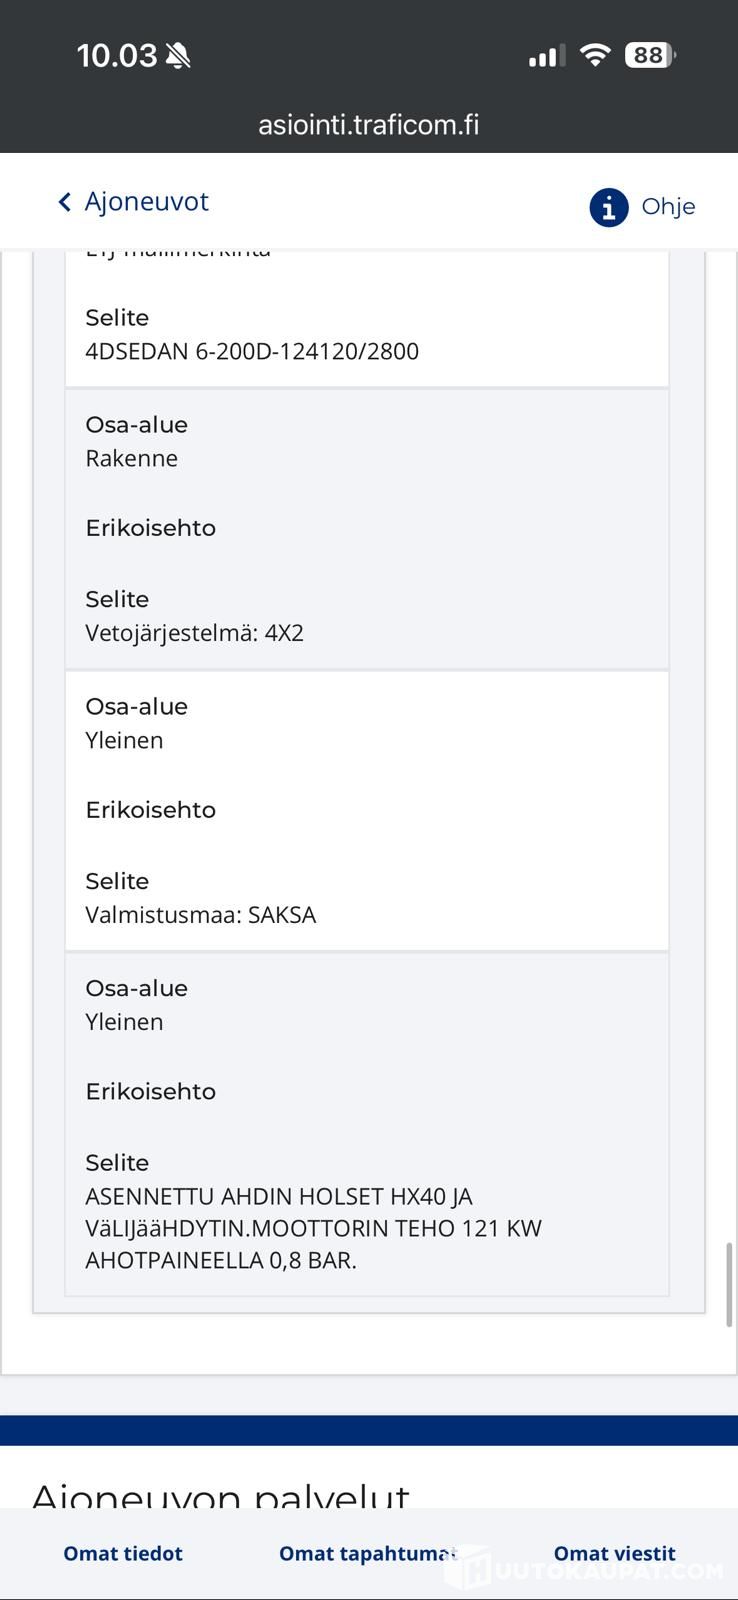Image resolution: width=738 pixels, height=1600 pixels.
Task: Tap the Wi-Fi icon in status bar
Action: [594, 55]
